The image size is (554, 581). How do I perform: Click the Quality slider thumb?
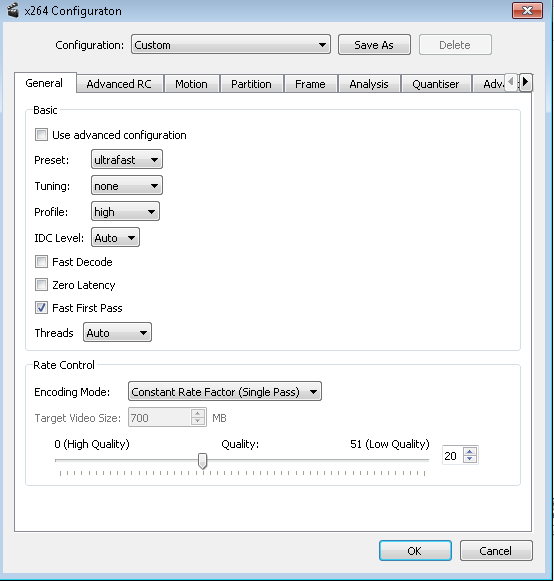(202, 461)
